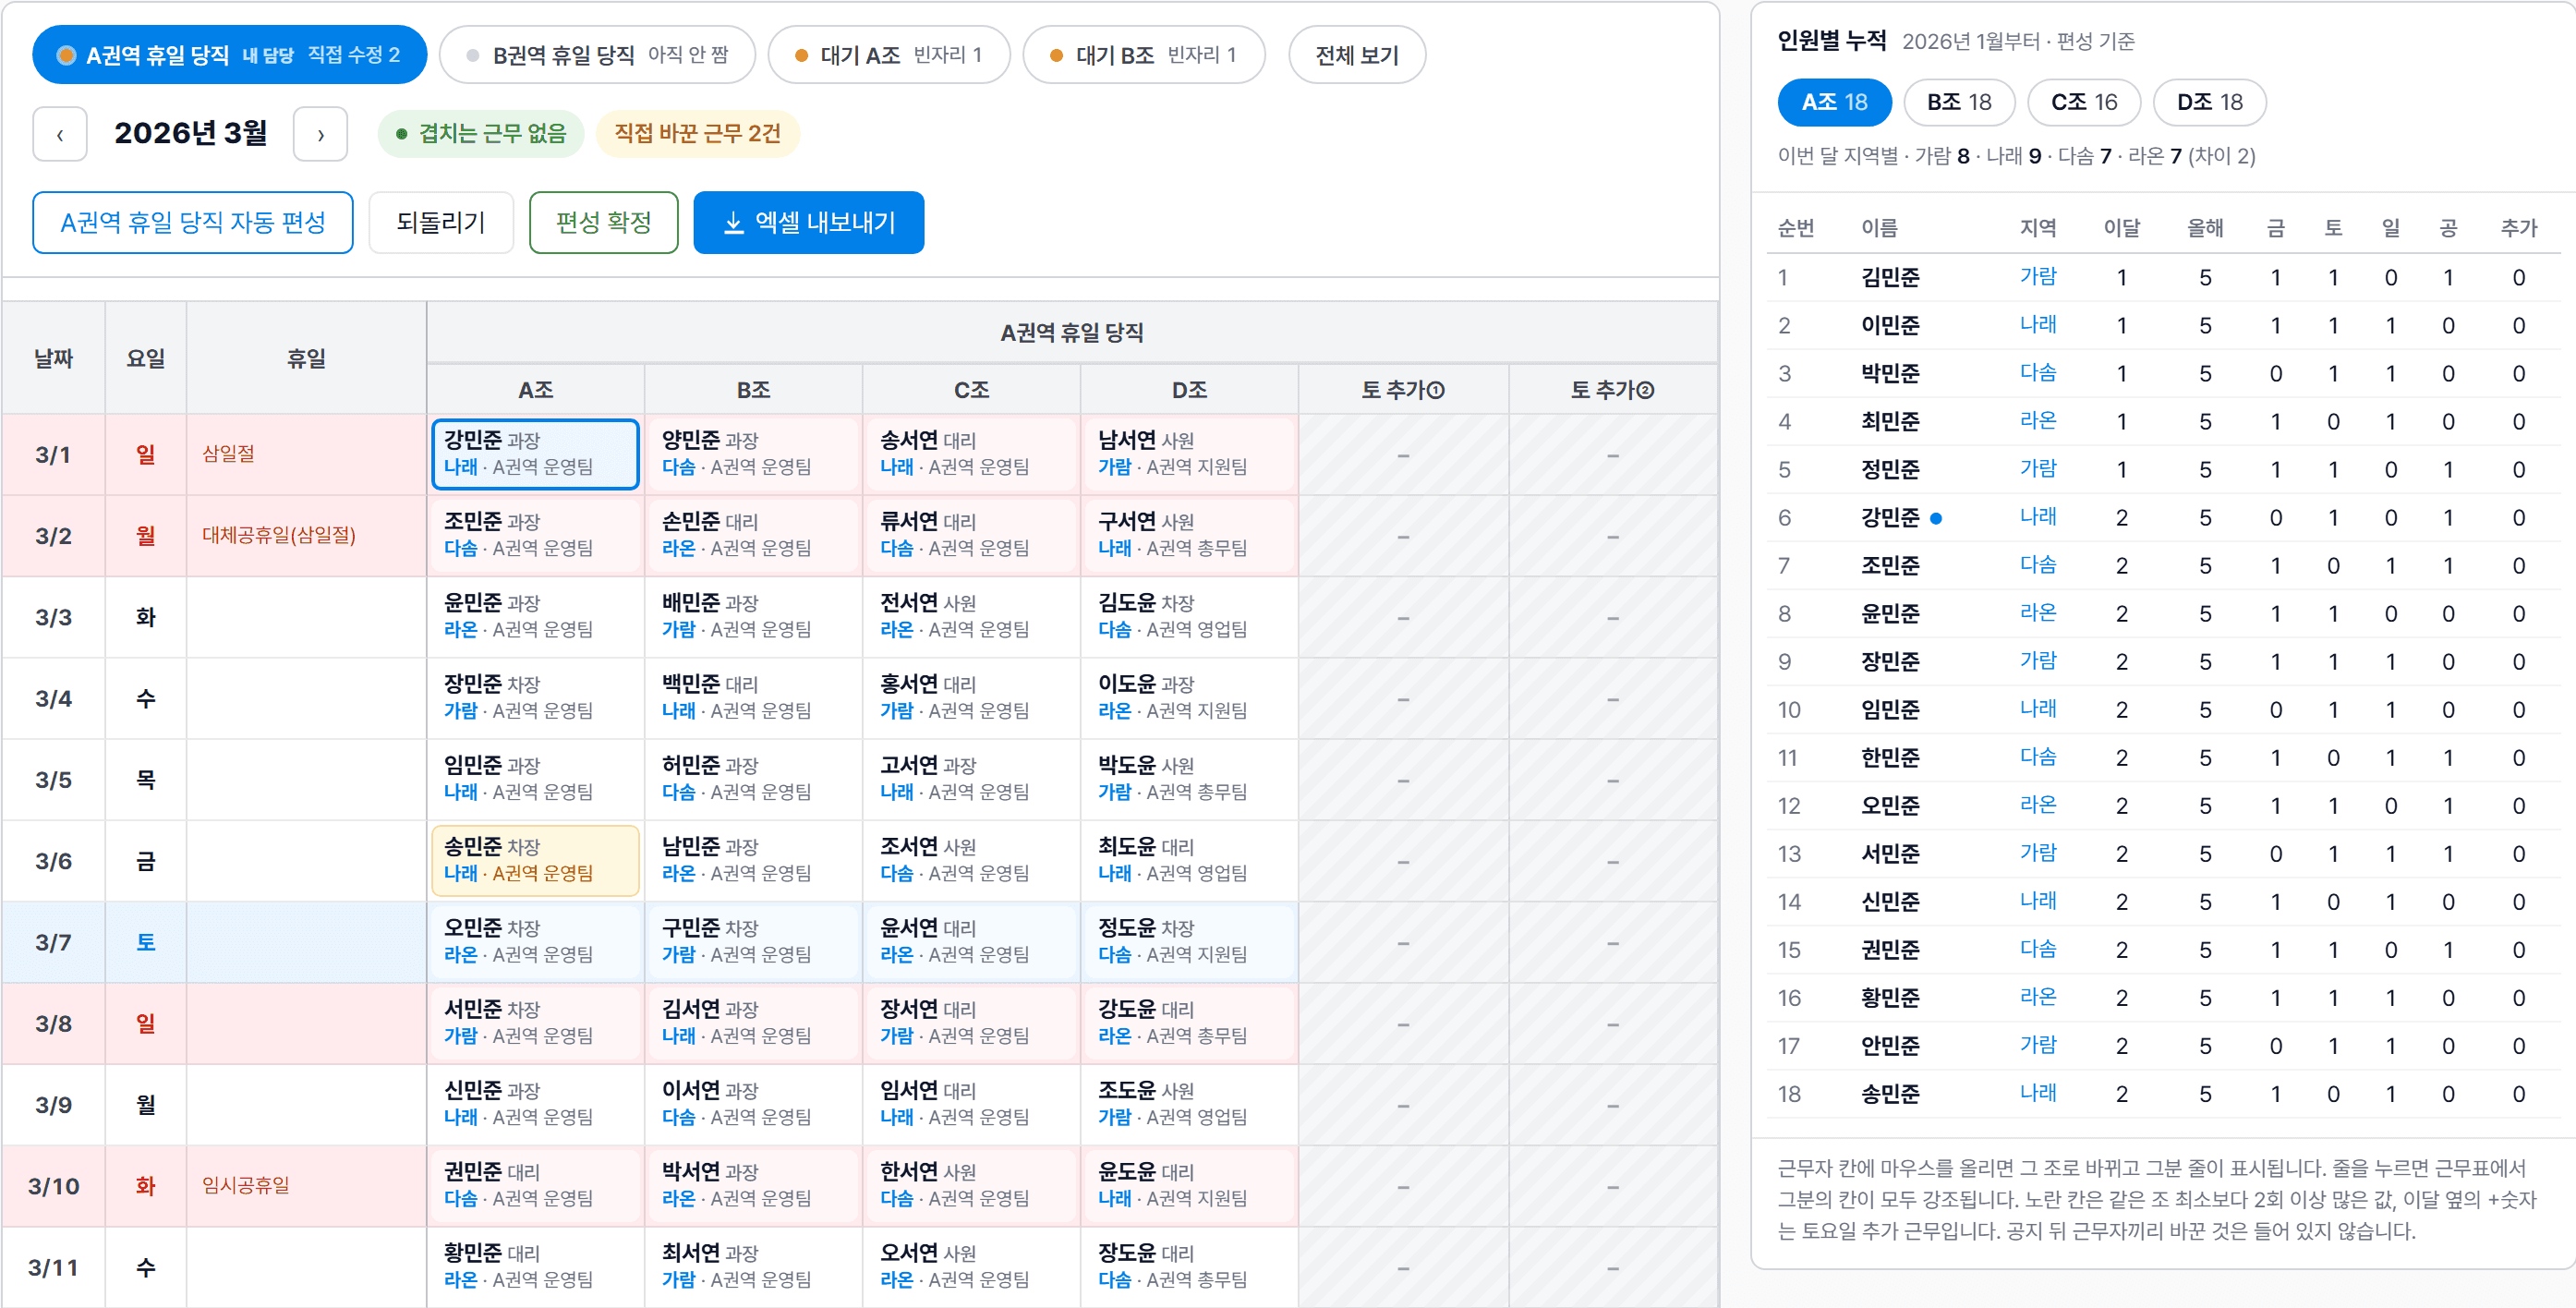Click 장도윤 대리 cell on 3/11
This screenshot has height=1308, width=2576.
pos(1189,1266)
